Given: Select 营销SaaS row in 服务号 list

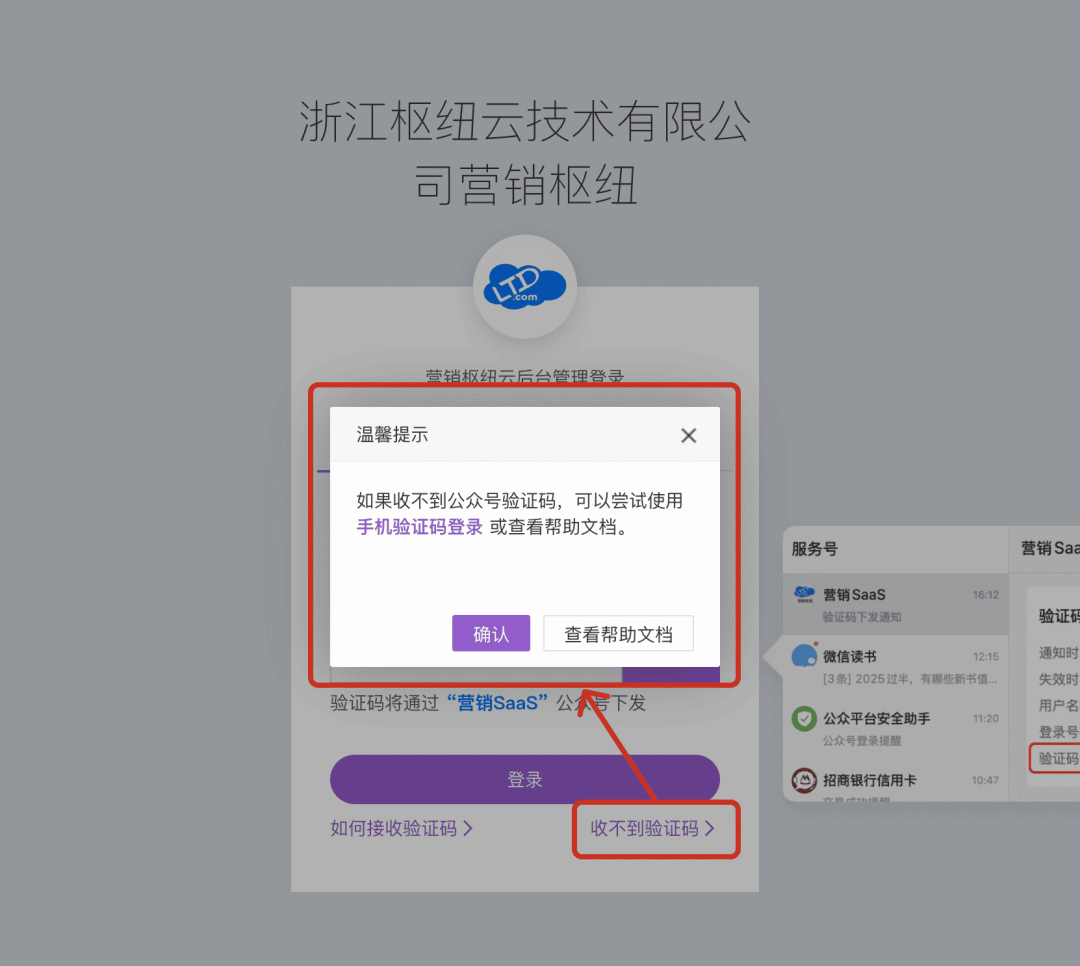Looking at the screenshot, I should [895, 604].
